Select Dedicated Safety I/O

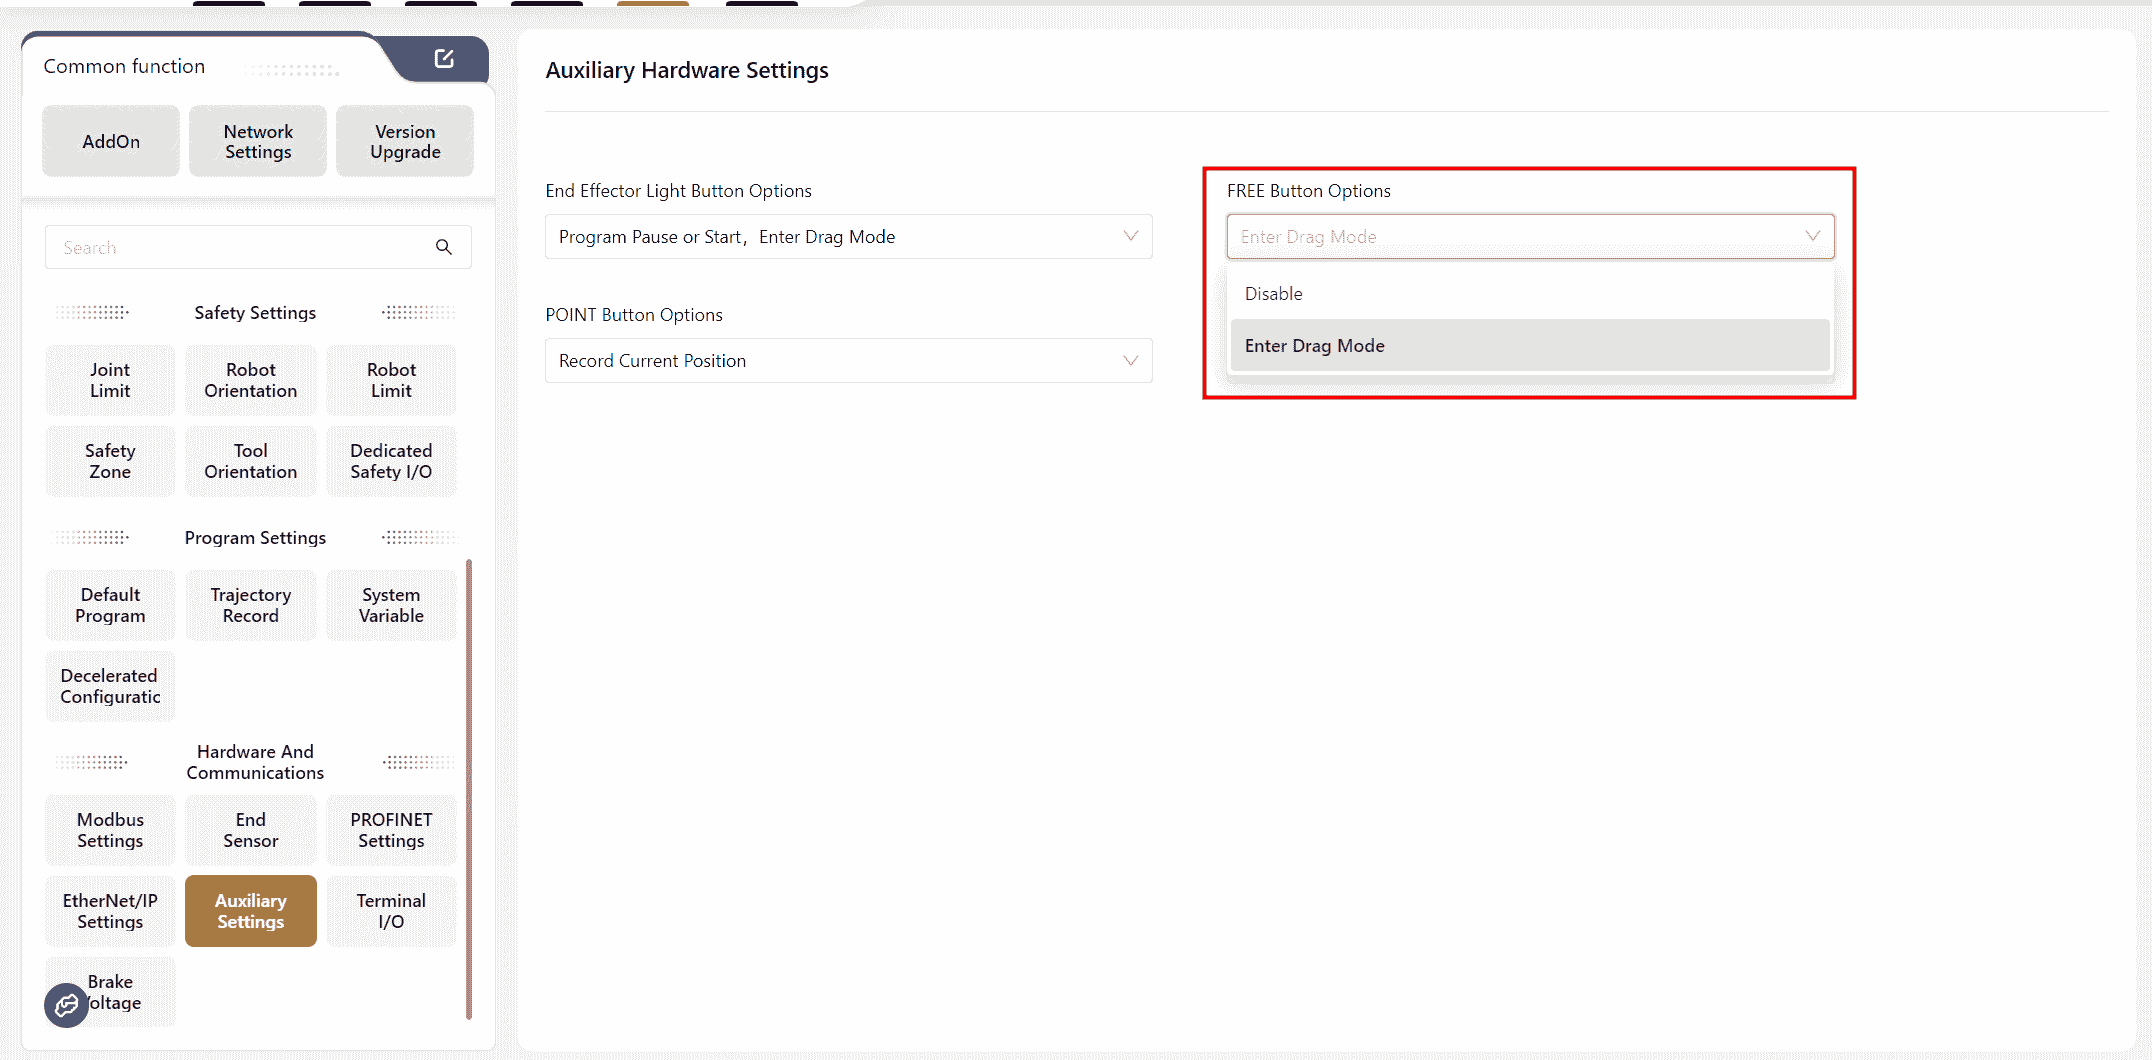(391, 461)
